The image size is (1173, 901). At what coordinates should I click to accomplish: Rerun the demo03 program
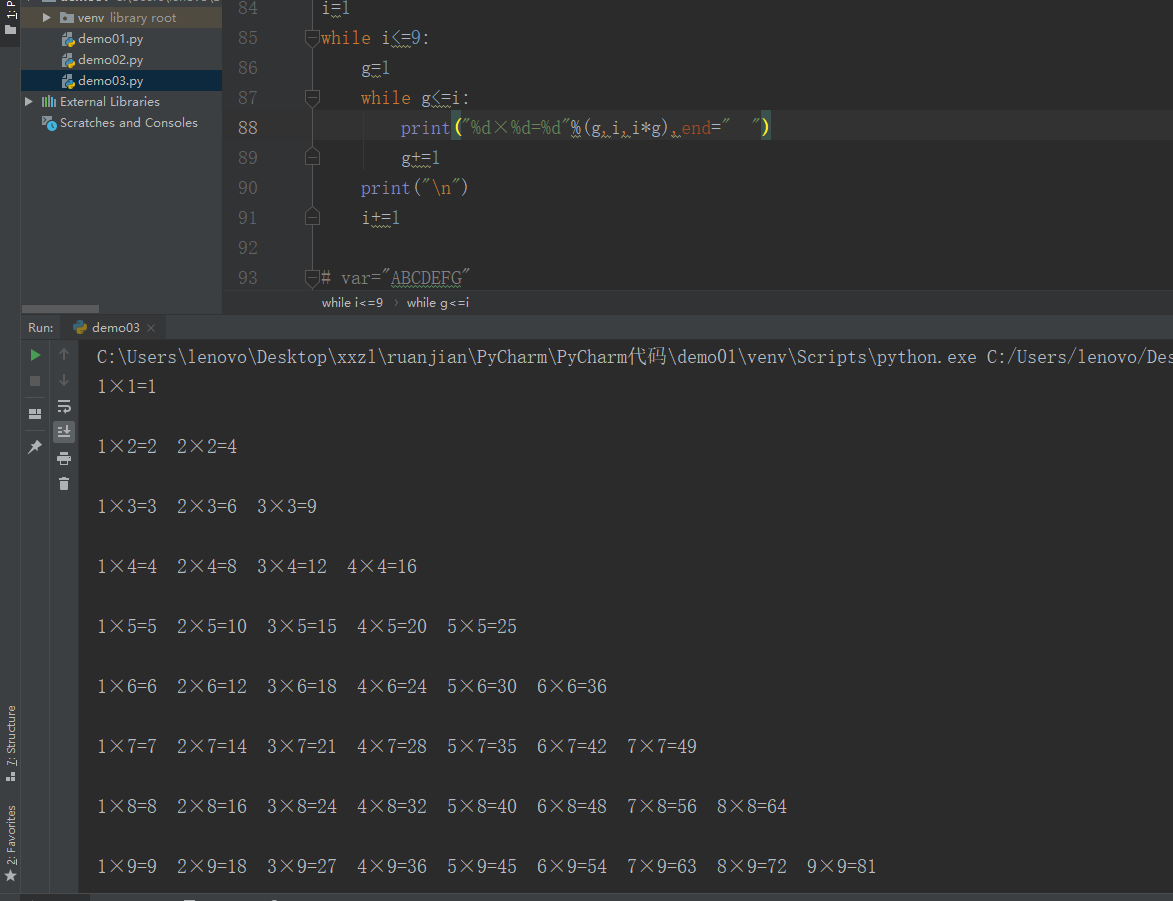35,356
